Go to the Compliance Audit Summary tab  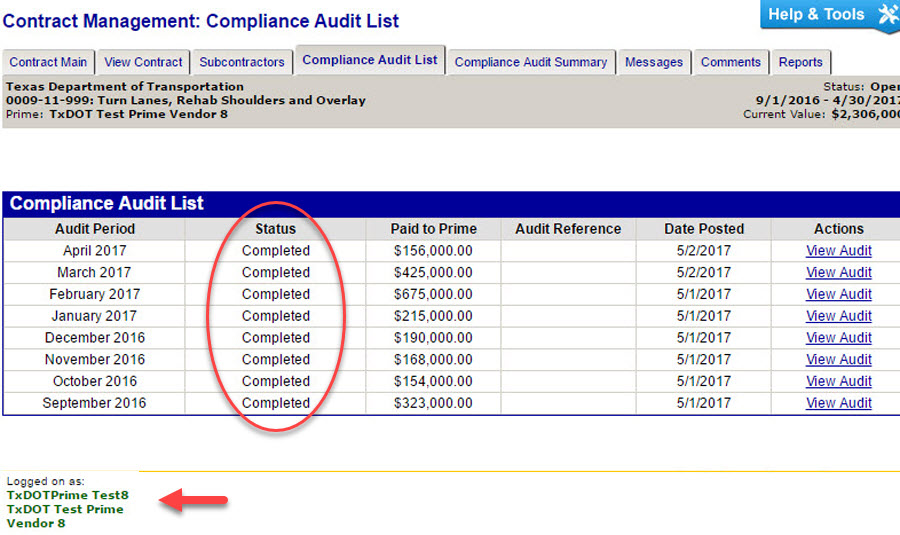pyautogui.click(x=530, y=62)
